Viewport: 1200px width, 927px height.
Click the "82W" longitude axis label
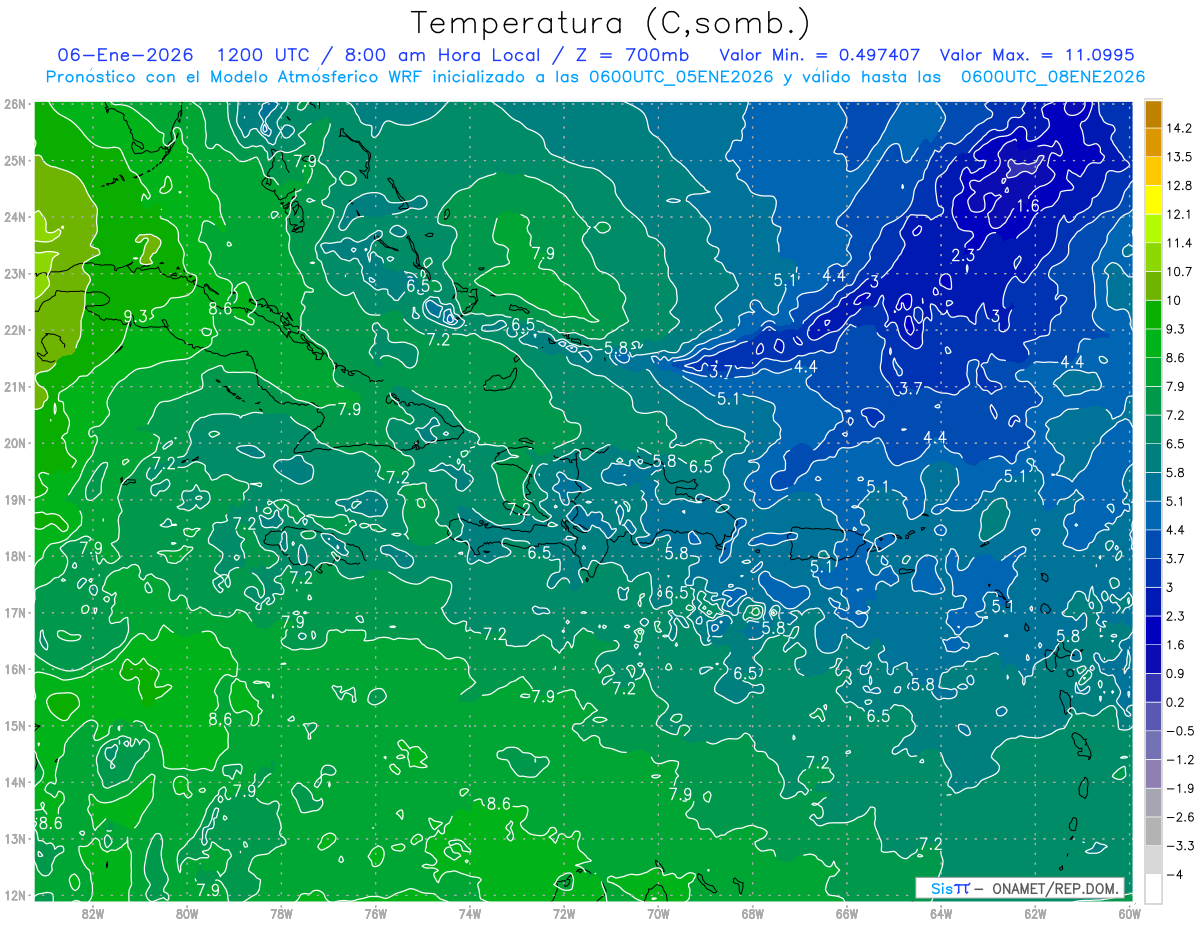click(93, 912)
